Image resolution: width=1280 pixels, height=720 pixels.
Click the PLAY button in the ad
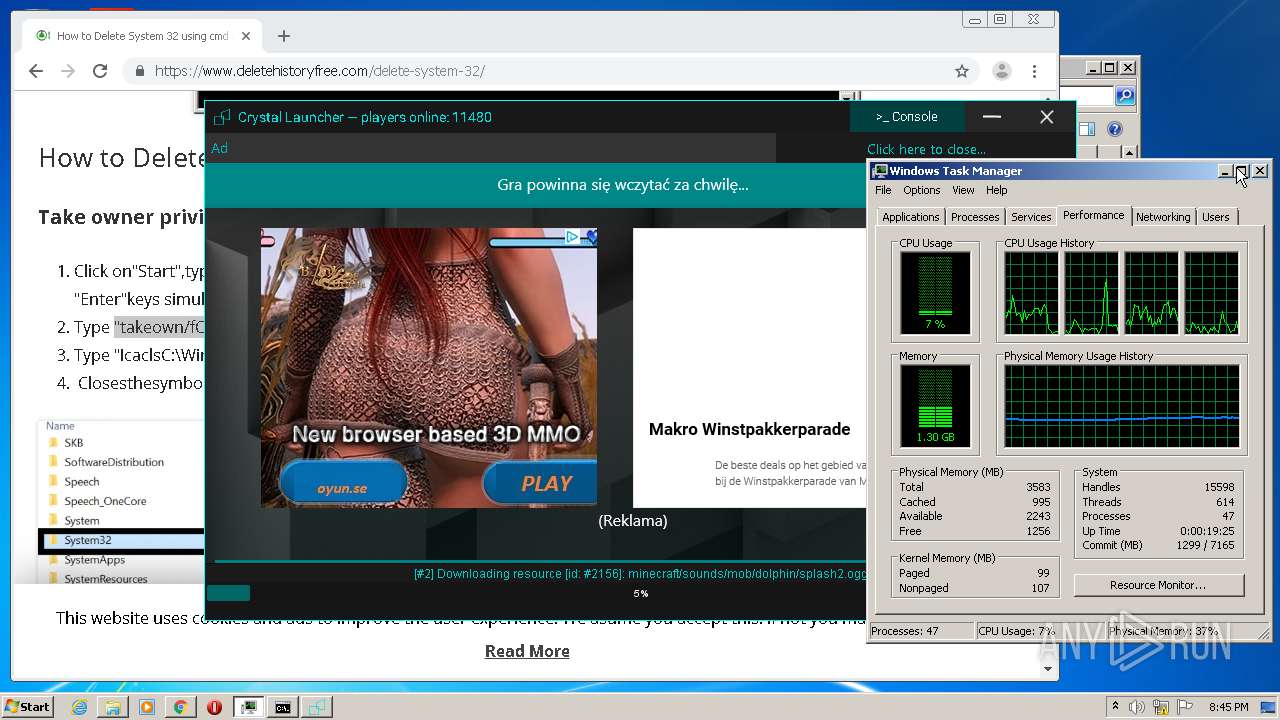click(541, 483)
